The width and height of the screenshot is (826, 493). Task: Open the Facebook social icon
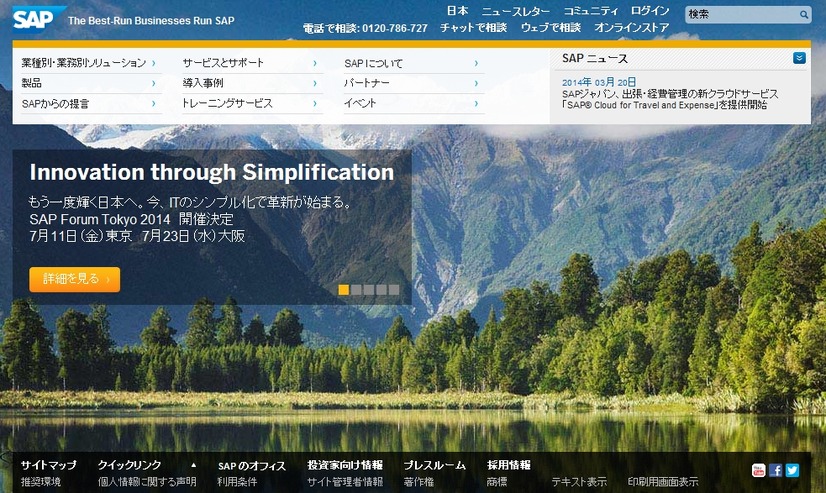point(775,470)
